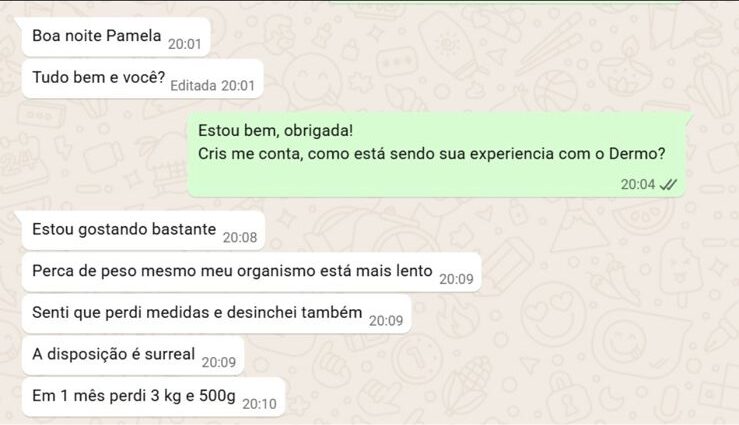
Task: Click the 'Tudo bem e você?' message
Action: click(x=142, y=79)
